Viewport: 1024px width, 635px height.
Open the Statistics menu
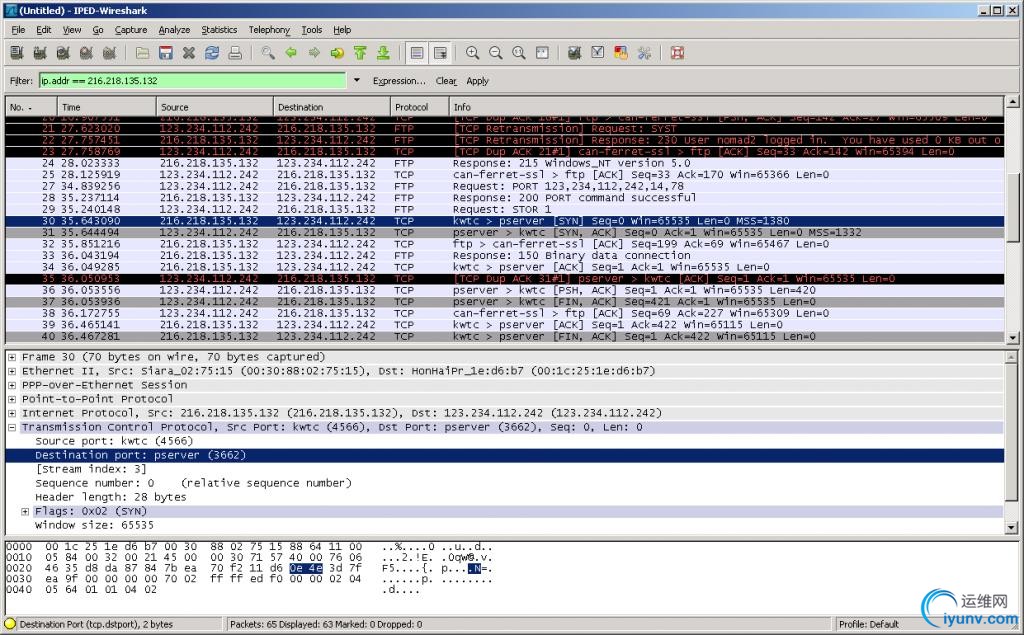tap(219, 30)
